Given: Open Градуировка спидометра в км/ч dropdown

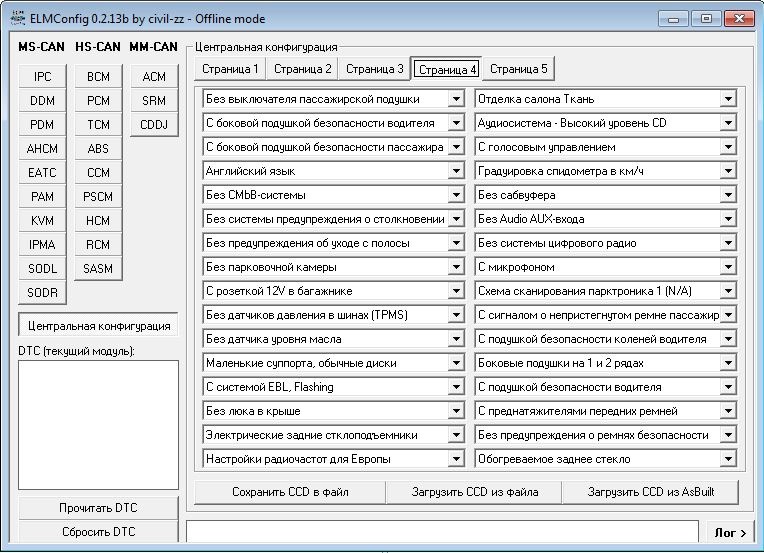Looking at the screenshot, I should (605, 171).
